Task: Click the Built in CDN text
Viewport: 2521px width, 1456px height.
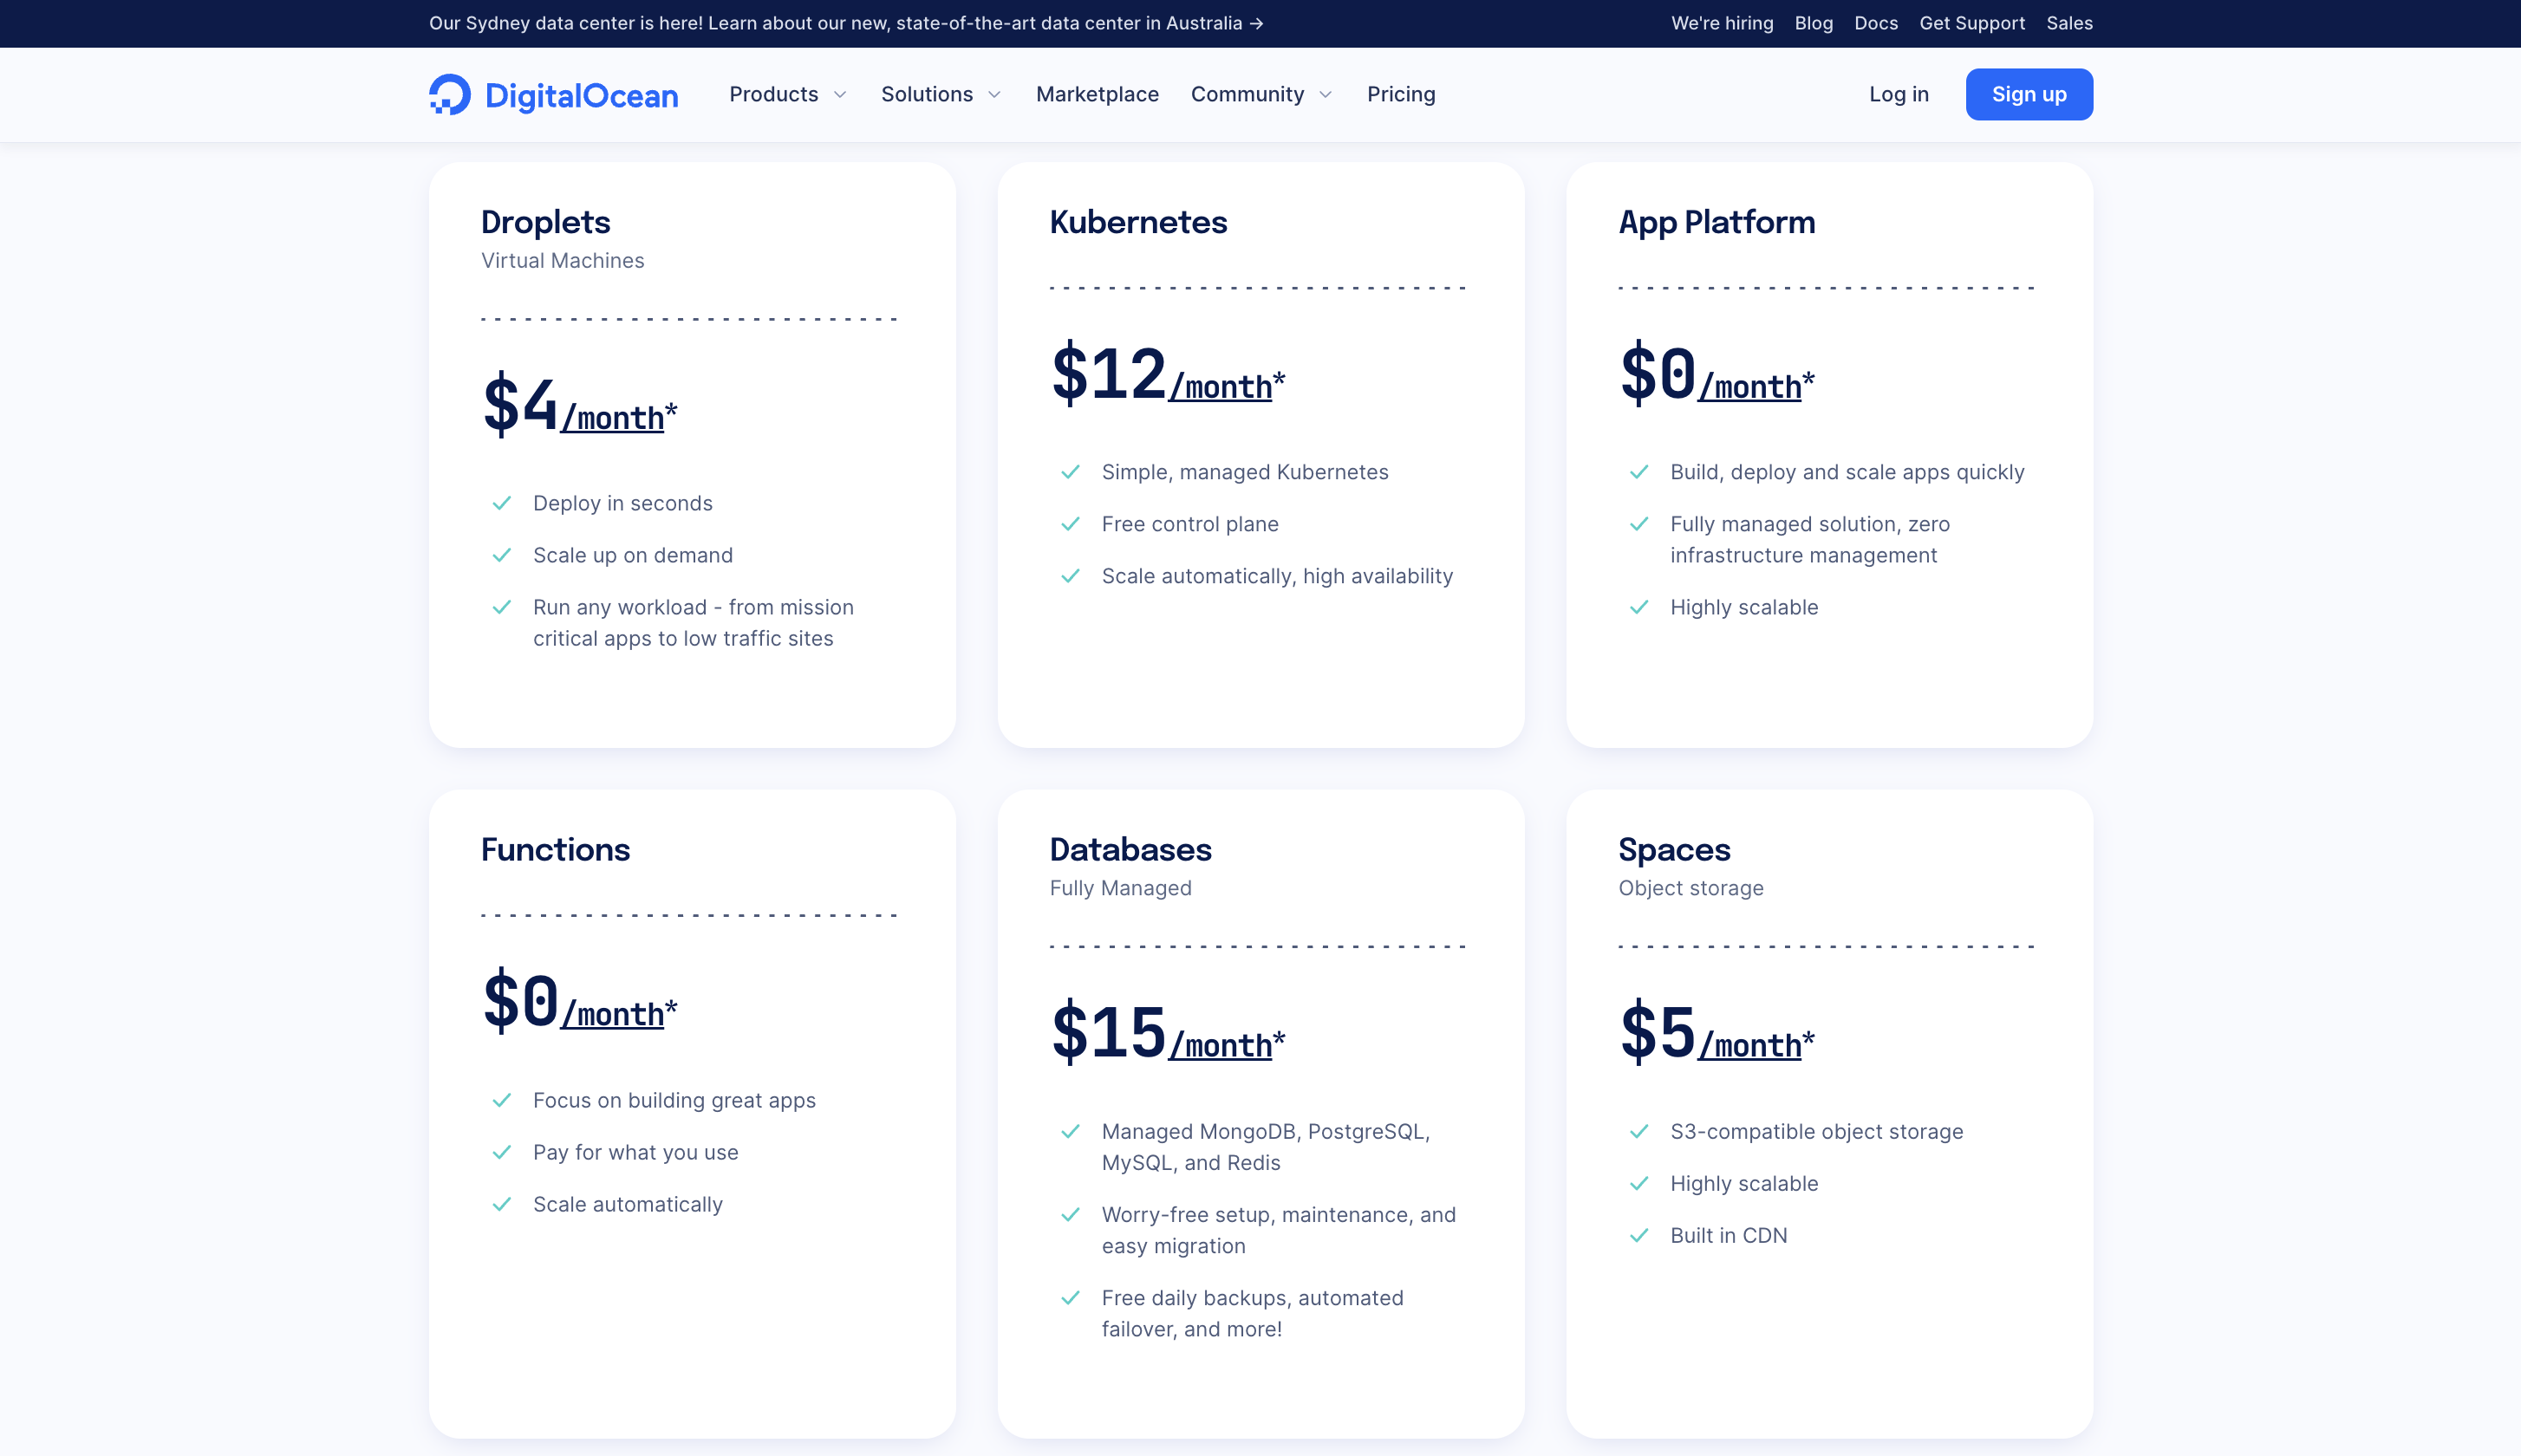Action: (x=1728, y=1235)
